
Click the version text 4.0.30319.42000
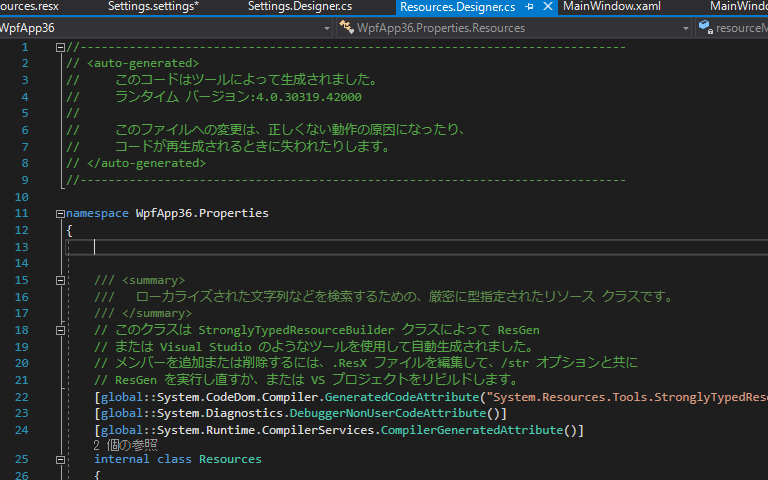click(309, 97)
